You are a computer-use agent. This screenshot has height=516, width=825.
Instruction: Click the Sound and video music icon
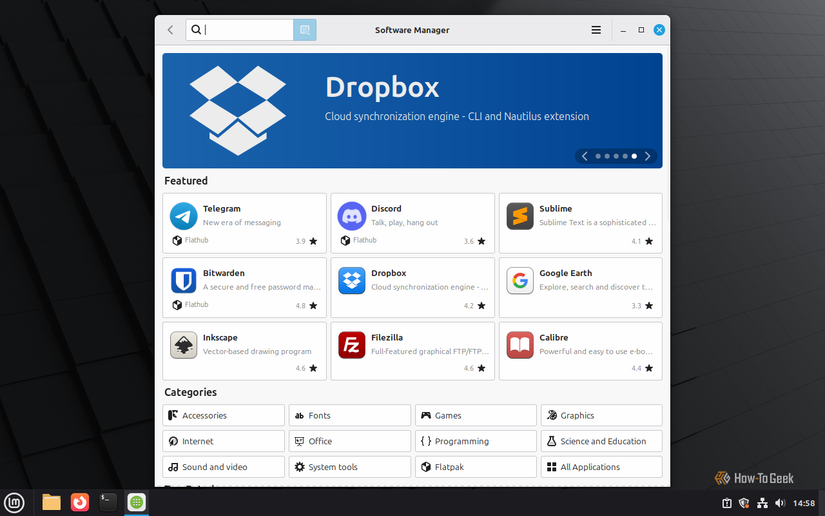pos(173,467)
